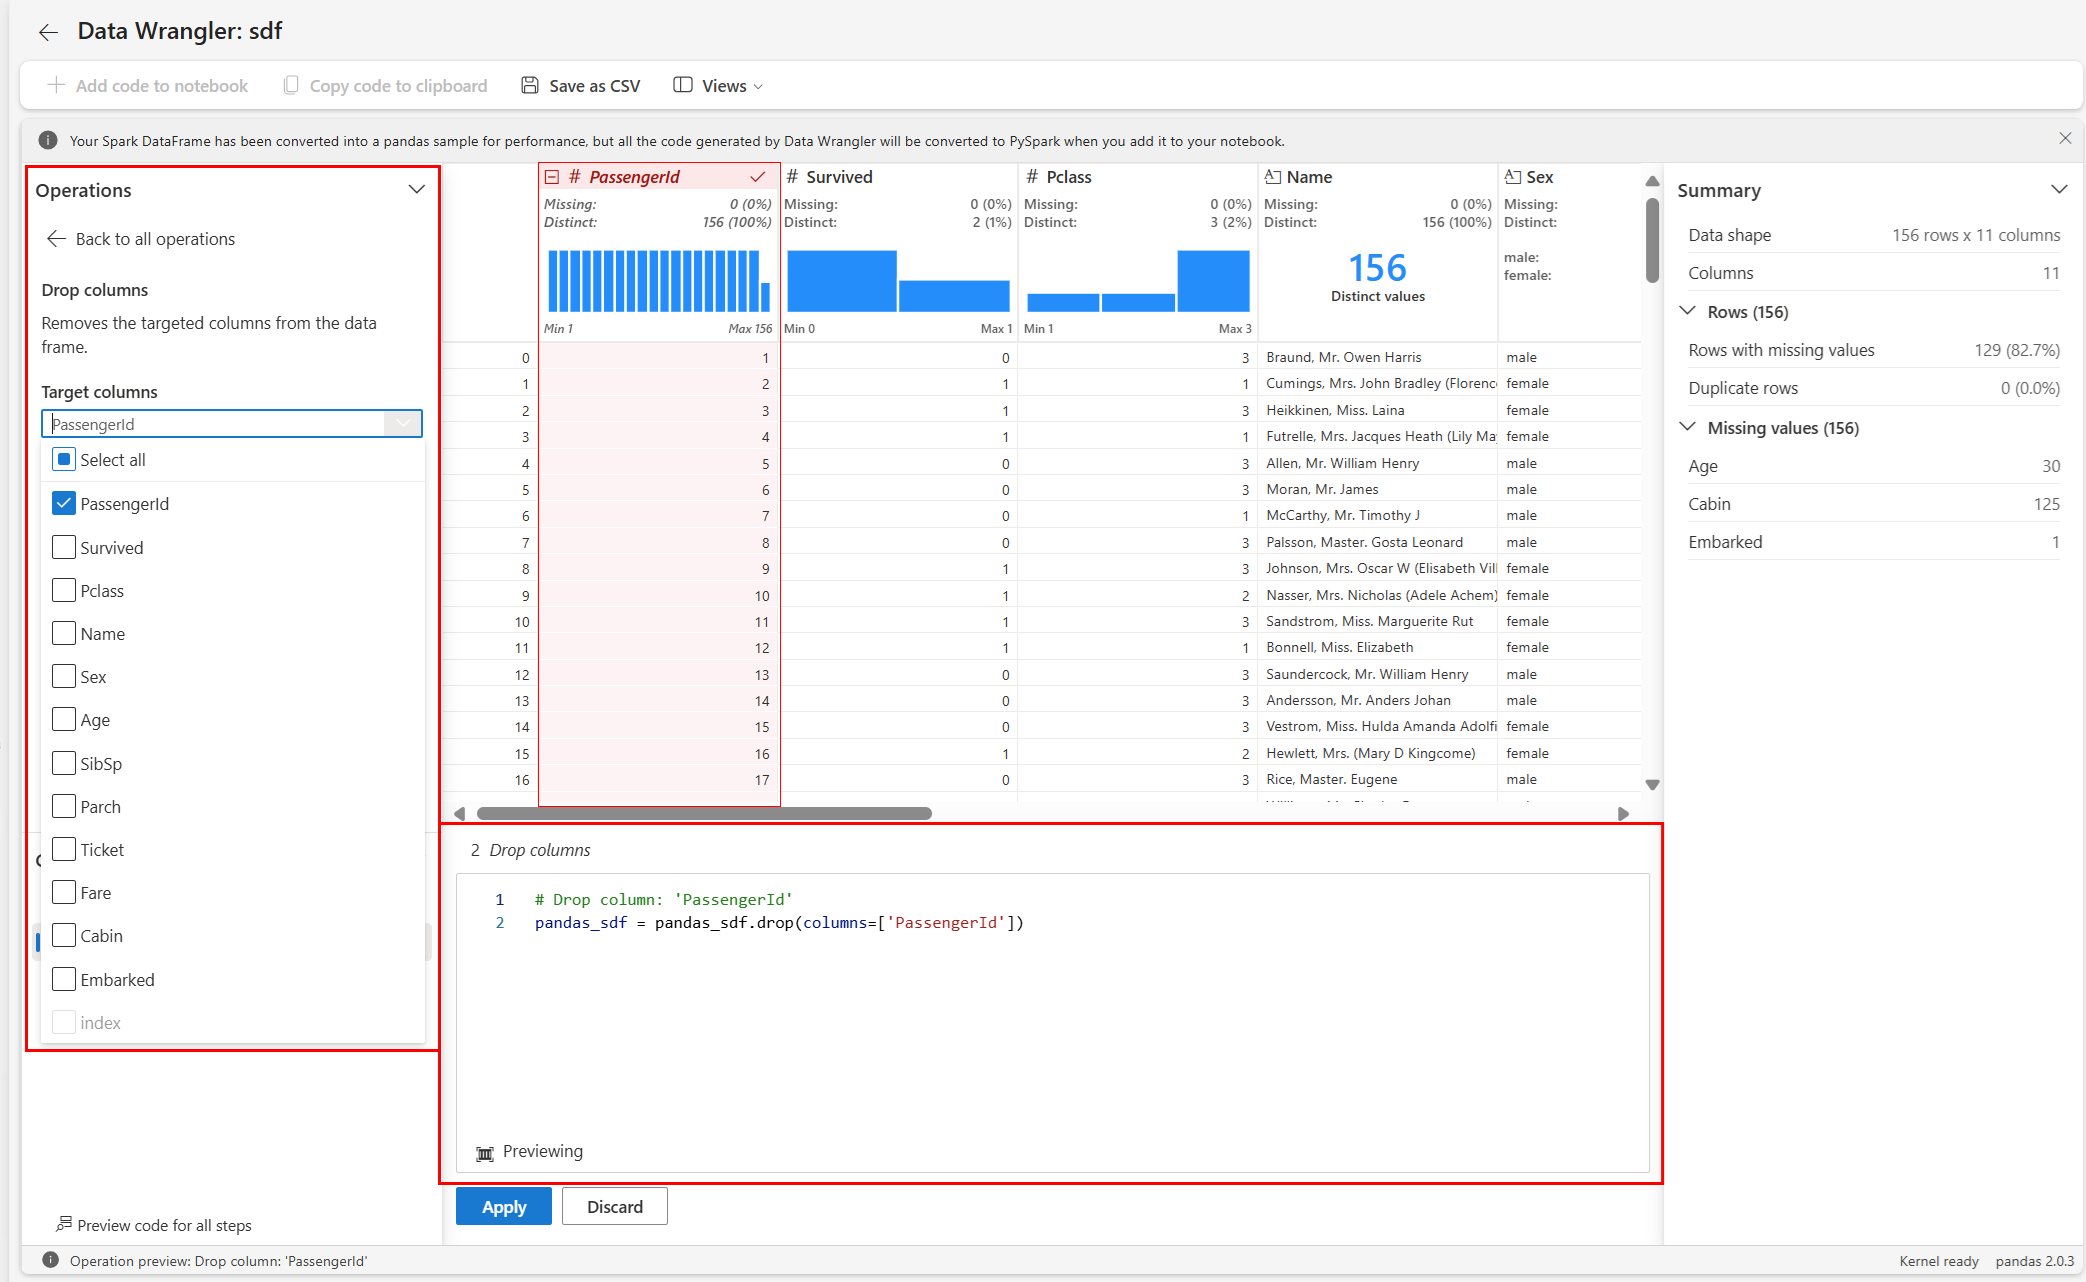2086x1282 pixels.
Task: Click the Cabin missing values row
Action: pyautogui.click(x=1873, y=503)
